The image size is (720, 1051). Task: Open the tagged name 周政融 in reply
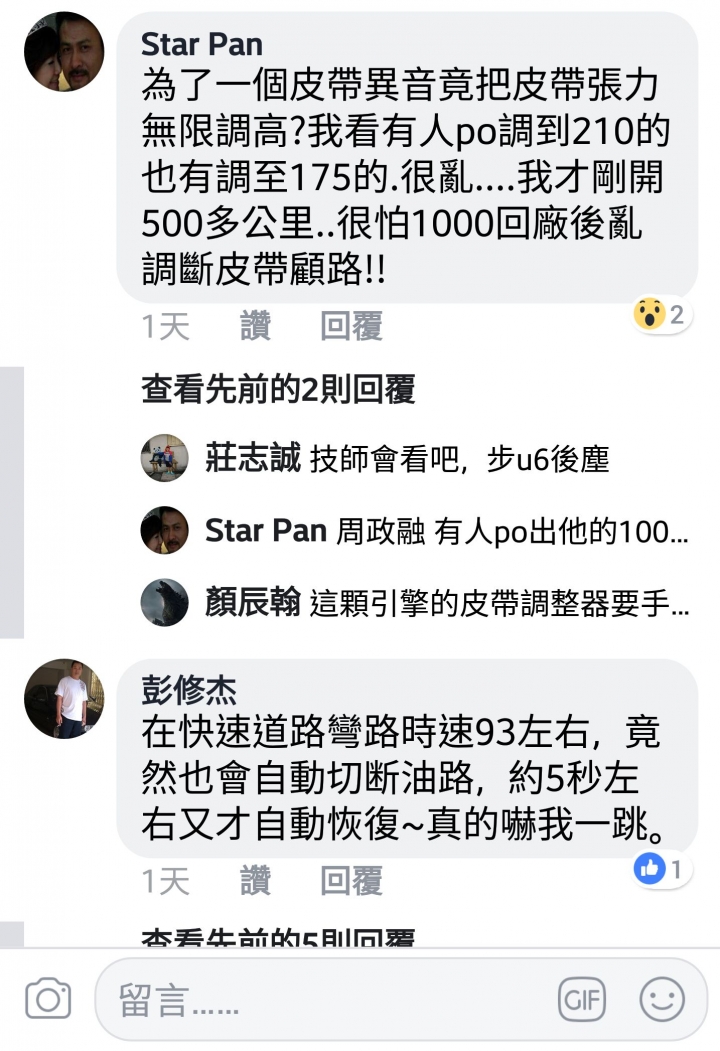coord(380,532)
